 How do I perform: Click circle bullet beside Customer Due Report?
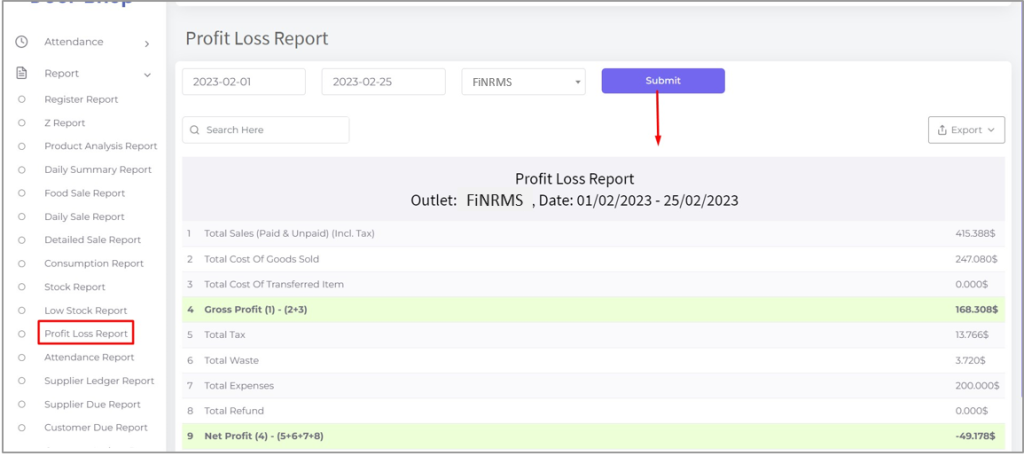point(22,428)
